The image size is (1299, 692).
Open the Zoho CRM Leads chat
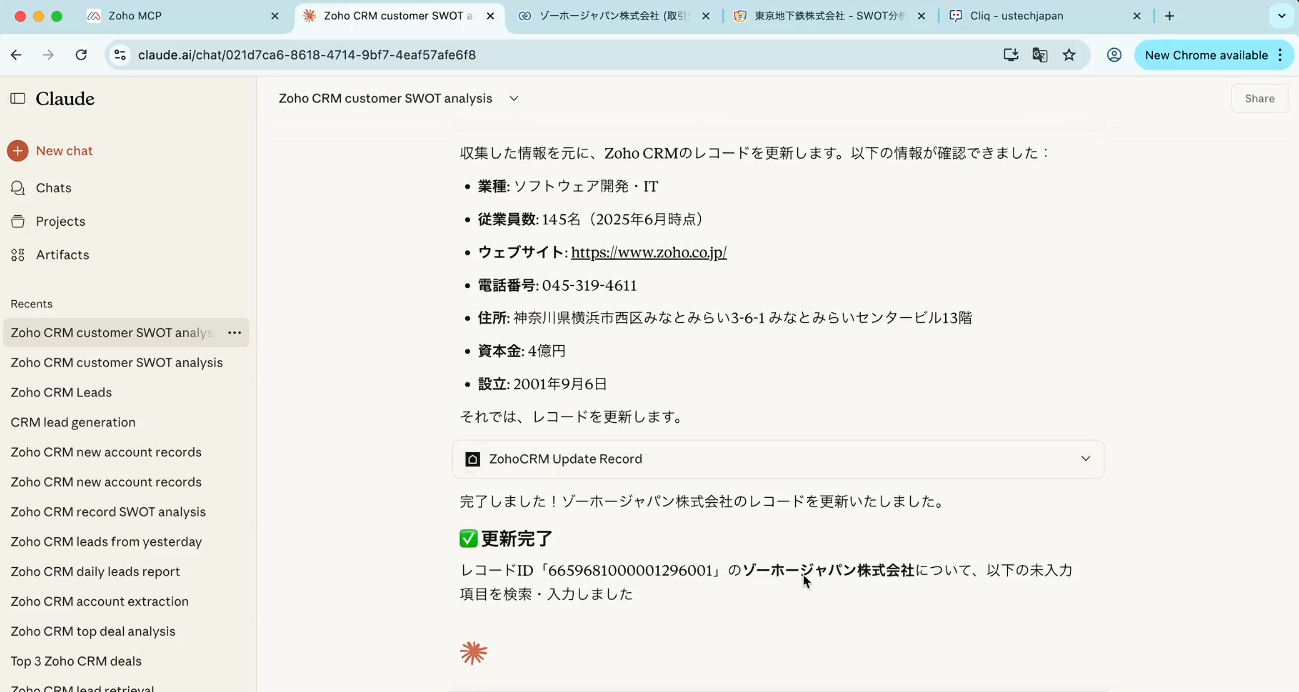point(61,392)
